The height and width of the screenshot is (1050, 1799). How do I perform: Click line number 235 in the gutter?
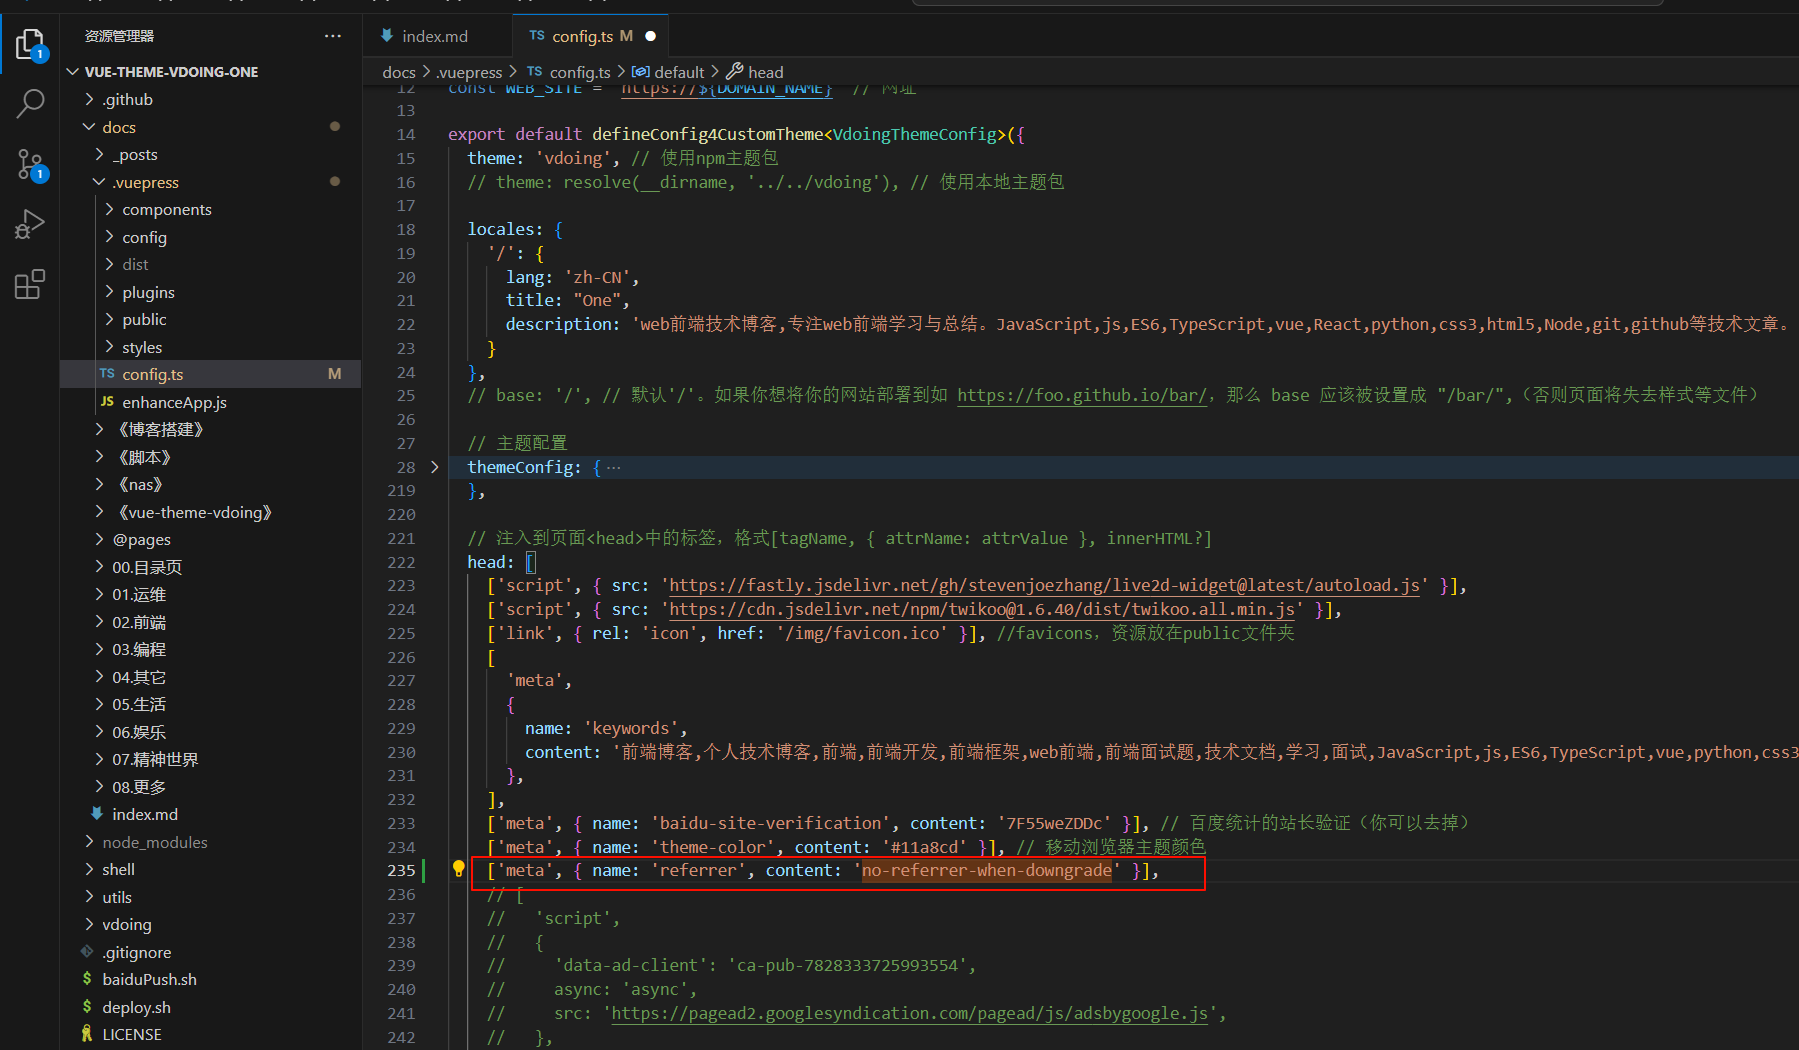click(401, 870)
